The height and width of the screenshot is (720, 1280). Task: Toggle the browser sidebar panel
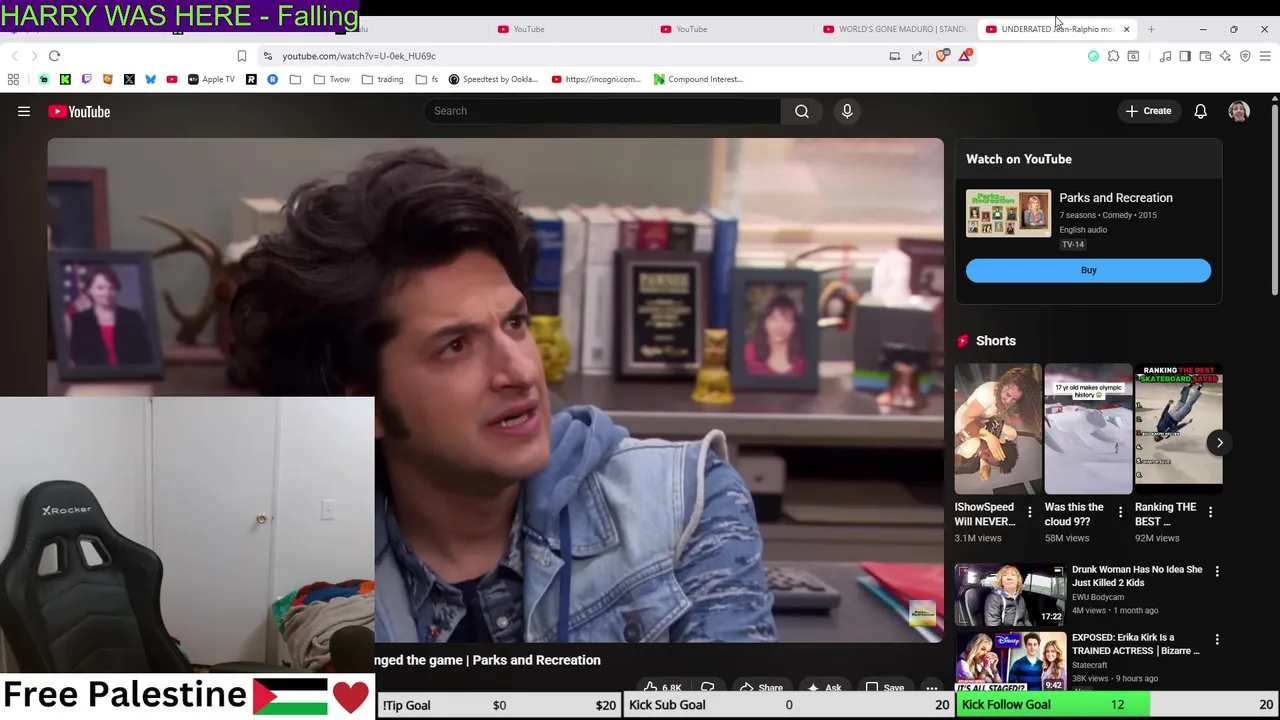pyautogui.click(x=1185, y=56)
